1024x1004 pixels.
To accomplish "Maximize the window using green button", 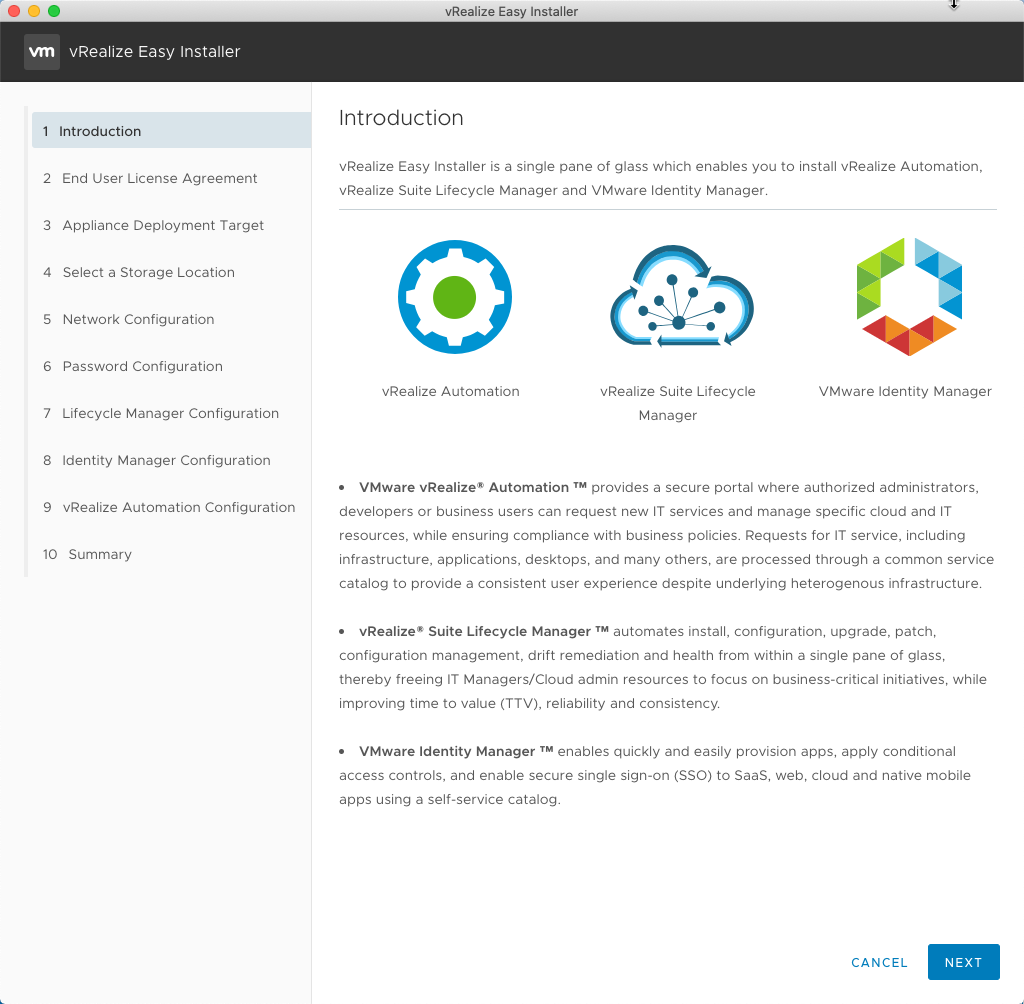I will [54, 11].
